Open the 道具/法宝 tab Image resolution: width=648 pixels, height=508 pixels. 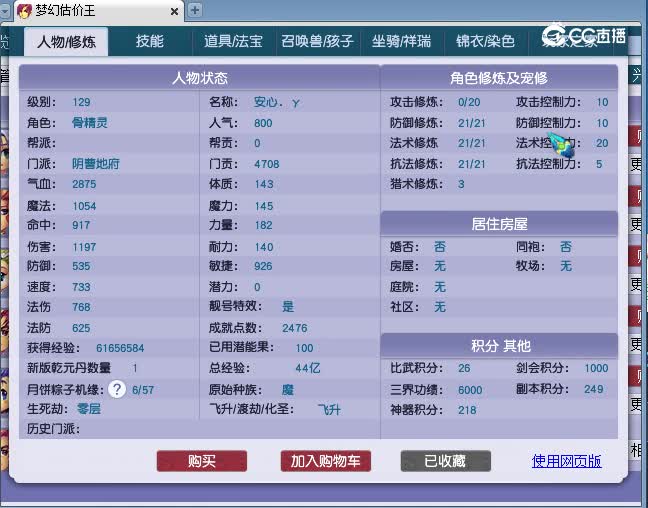click(x=233, y=41)
